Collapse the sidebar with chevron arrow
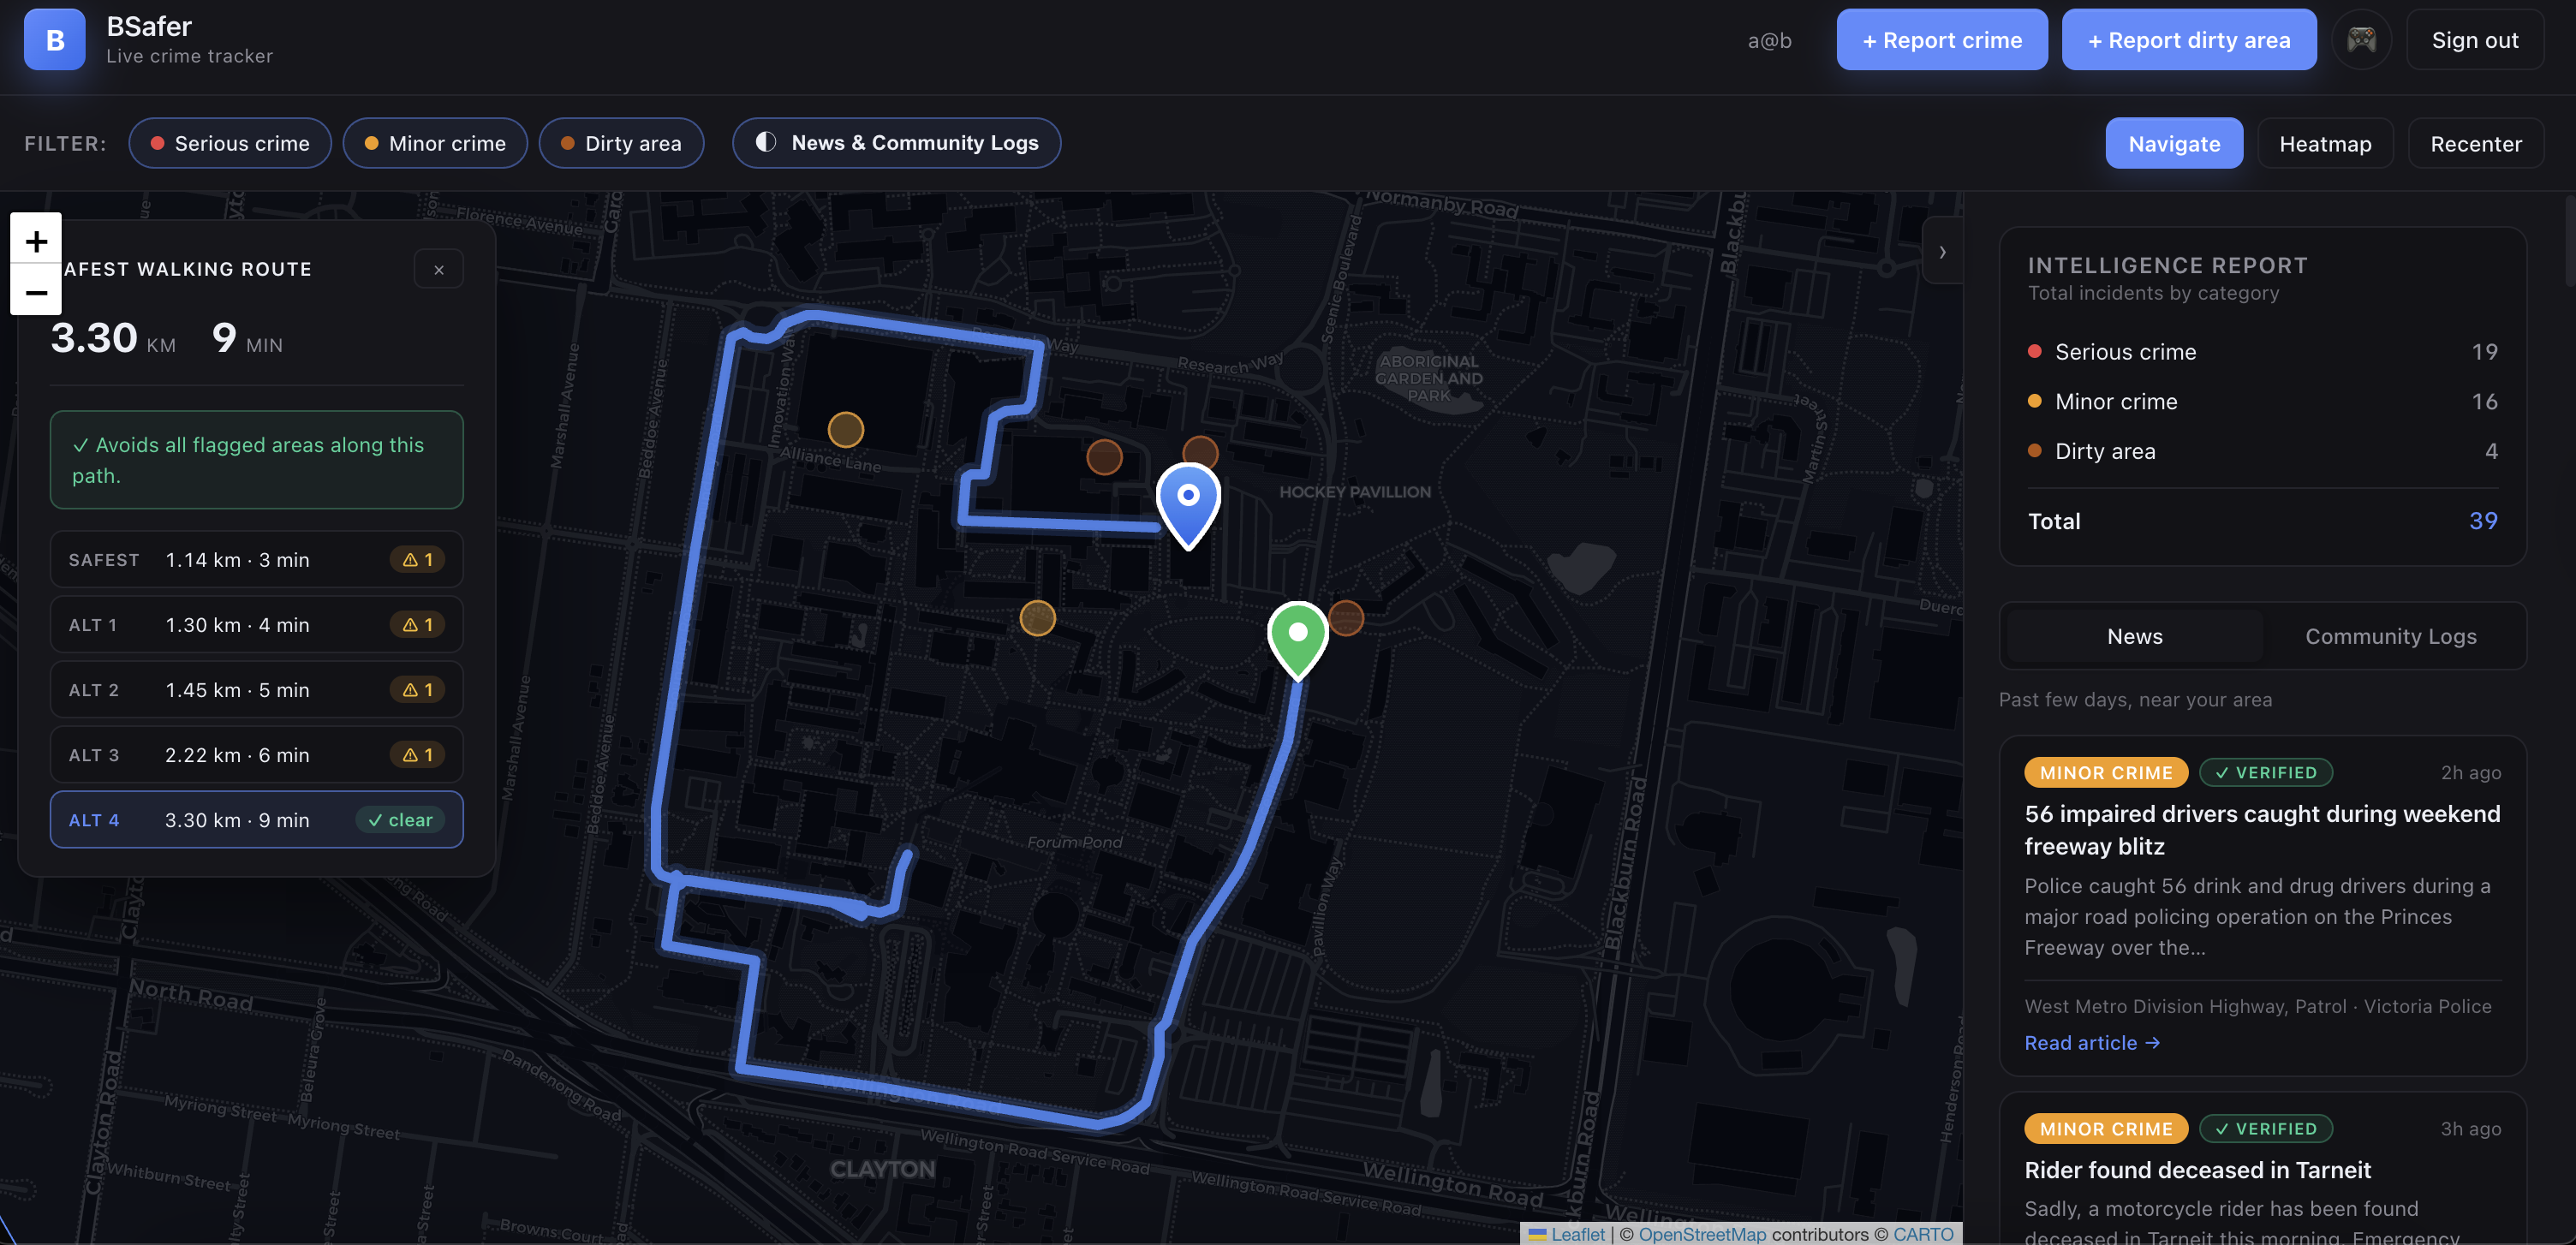Viewport: 2576px width, 1245px height. (x=1942, y=252)
